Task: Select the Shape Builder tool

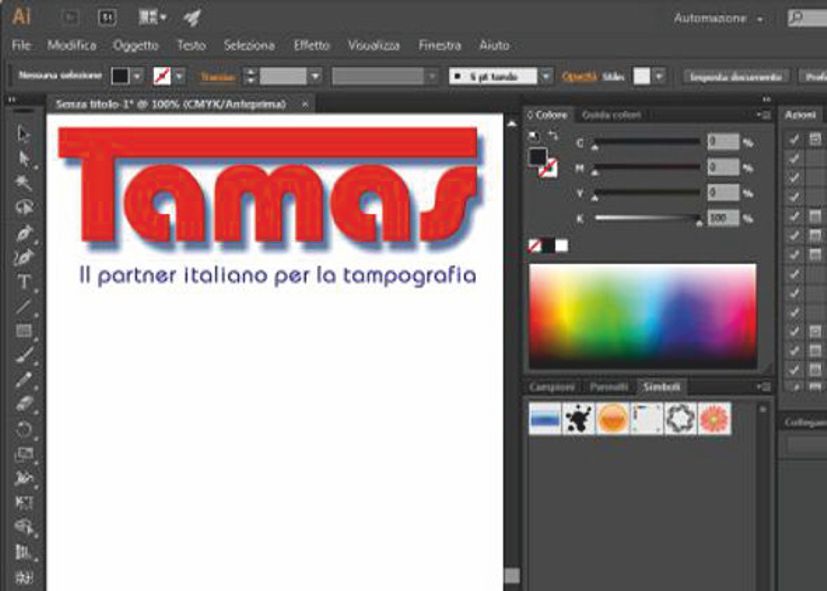Action: 23,527
